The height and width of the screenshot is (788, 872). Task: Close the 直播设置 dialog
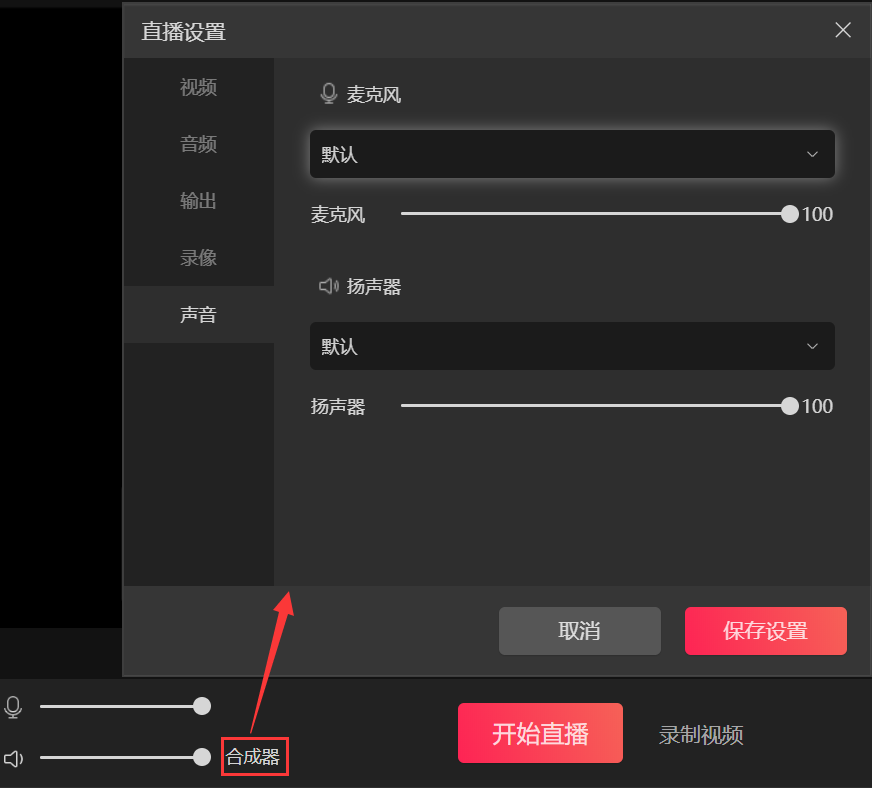click(x=843, y=30)
